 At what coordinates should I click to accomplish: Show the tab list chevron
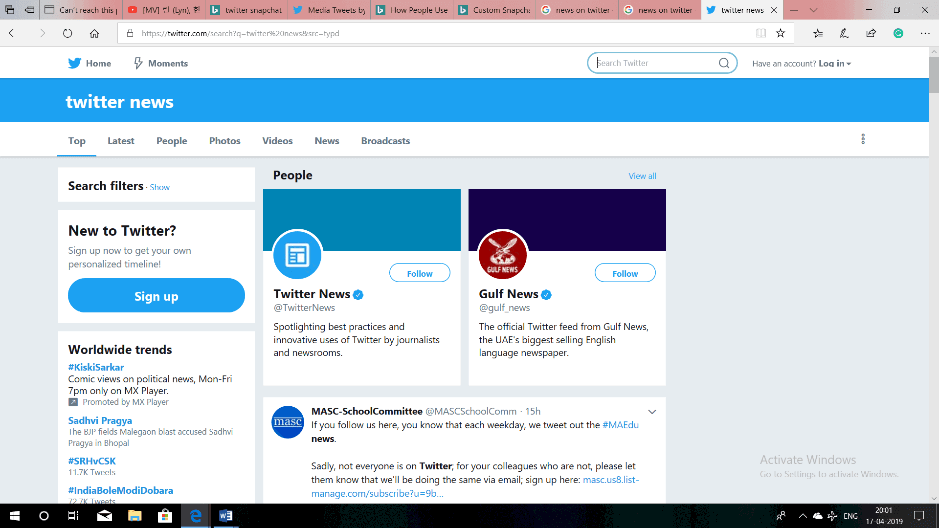click(x=813, y=10)
